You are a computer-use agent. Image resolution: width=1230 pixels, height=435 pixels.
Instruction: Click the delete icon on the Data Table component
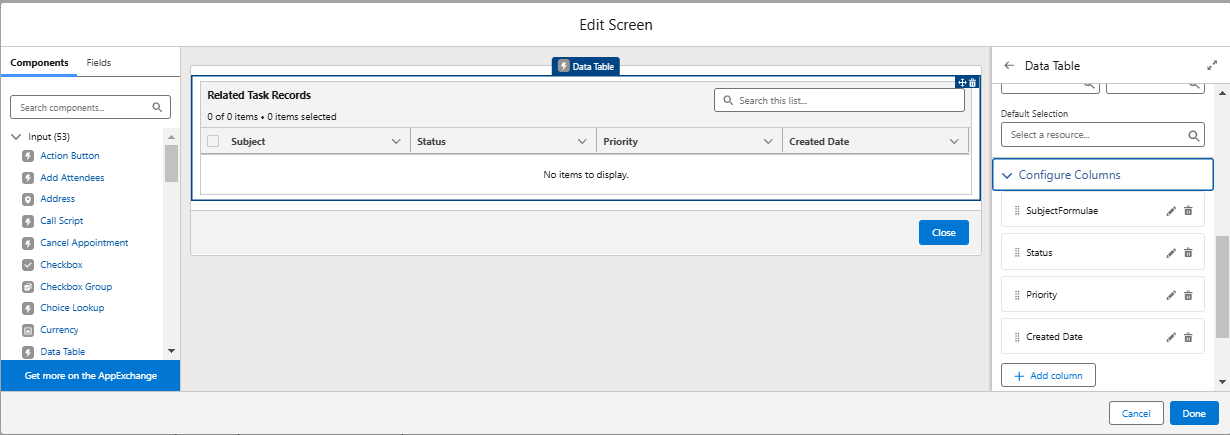click(x=973, y=83)
